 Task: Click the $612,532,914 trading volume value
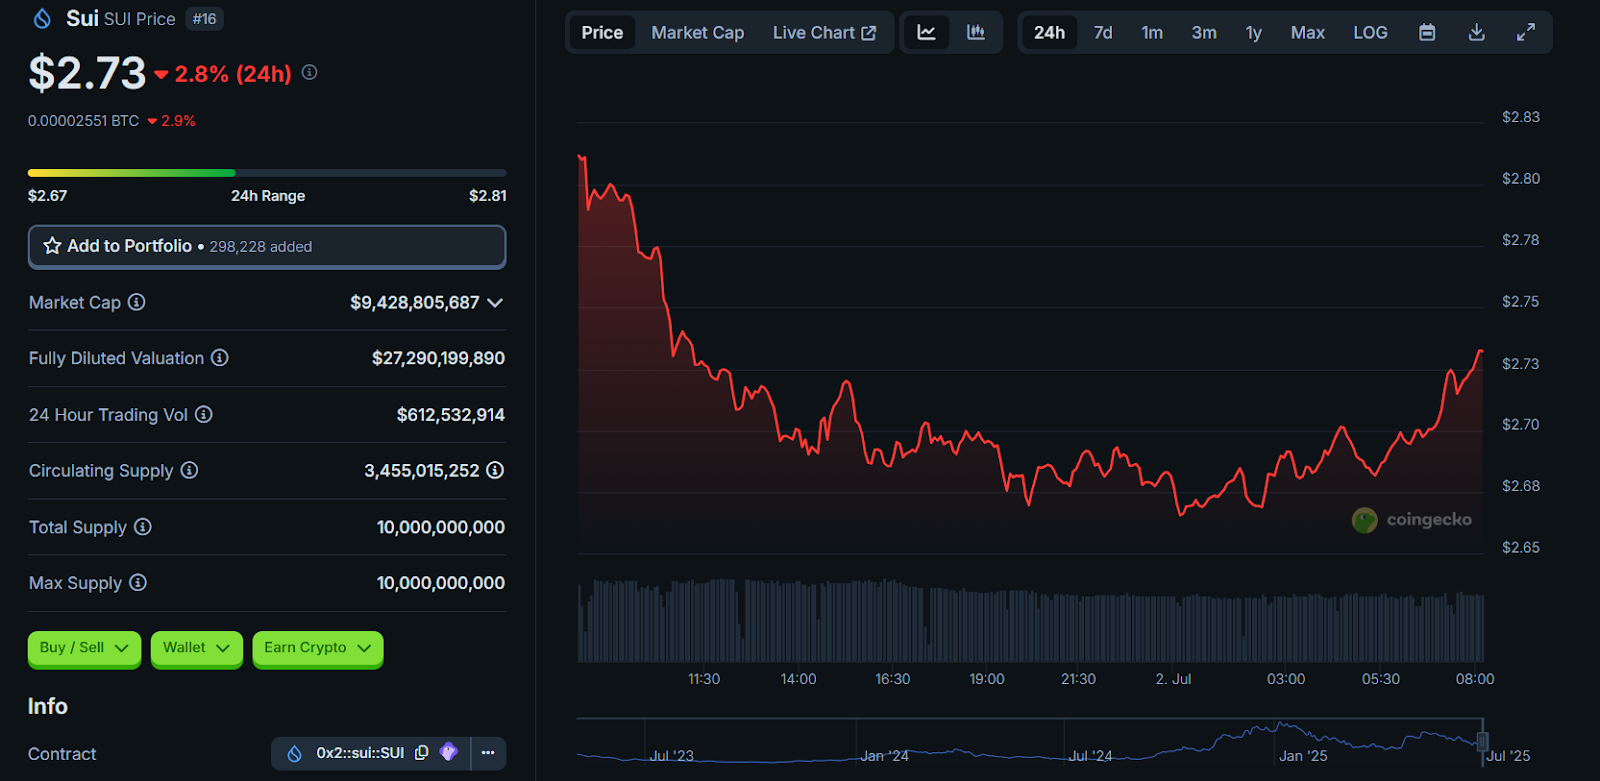pos(451,414)
